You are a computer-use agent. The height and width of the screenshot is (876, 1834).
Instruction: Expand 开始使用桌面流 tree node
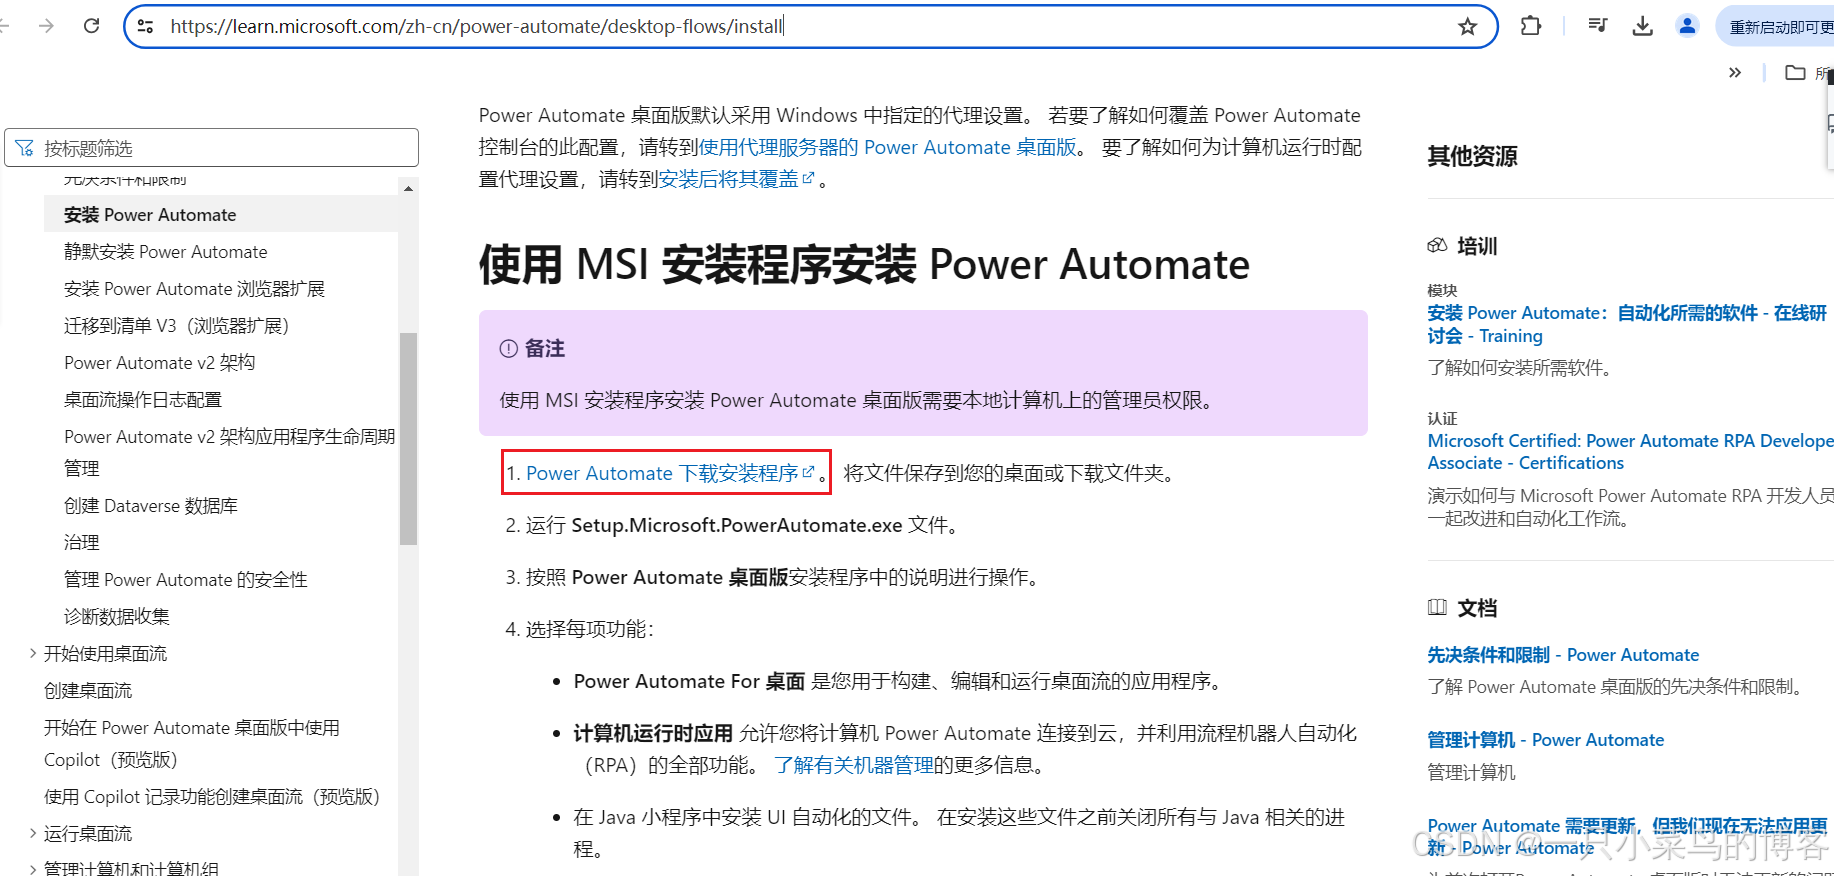click(x=33, y=653)
